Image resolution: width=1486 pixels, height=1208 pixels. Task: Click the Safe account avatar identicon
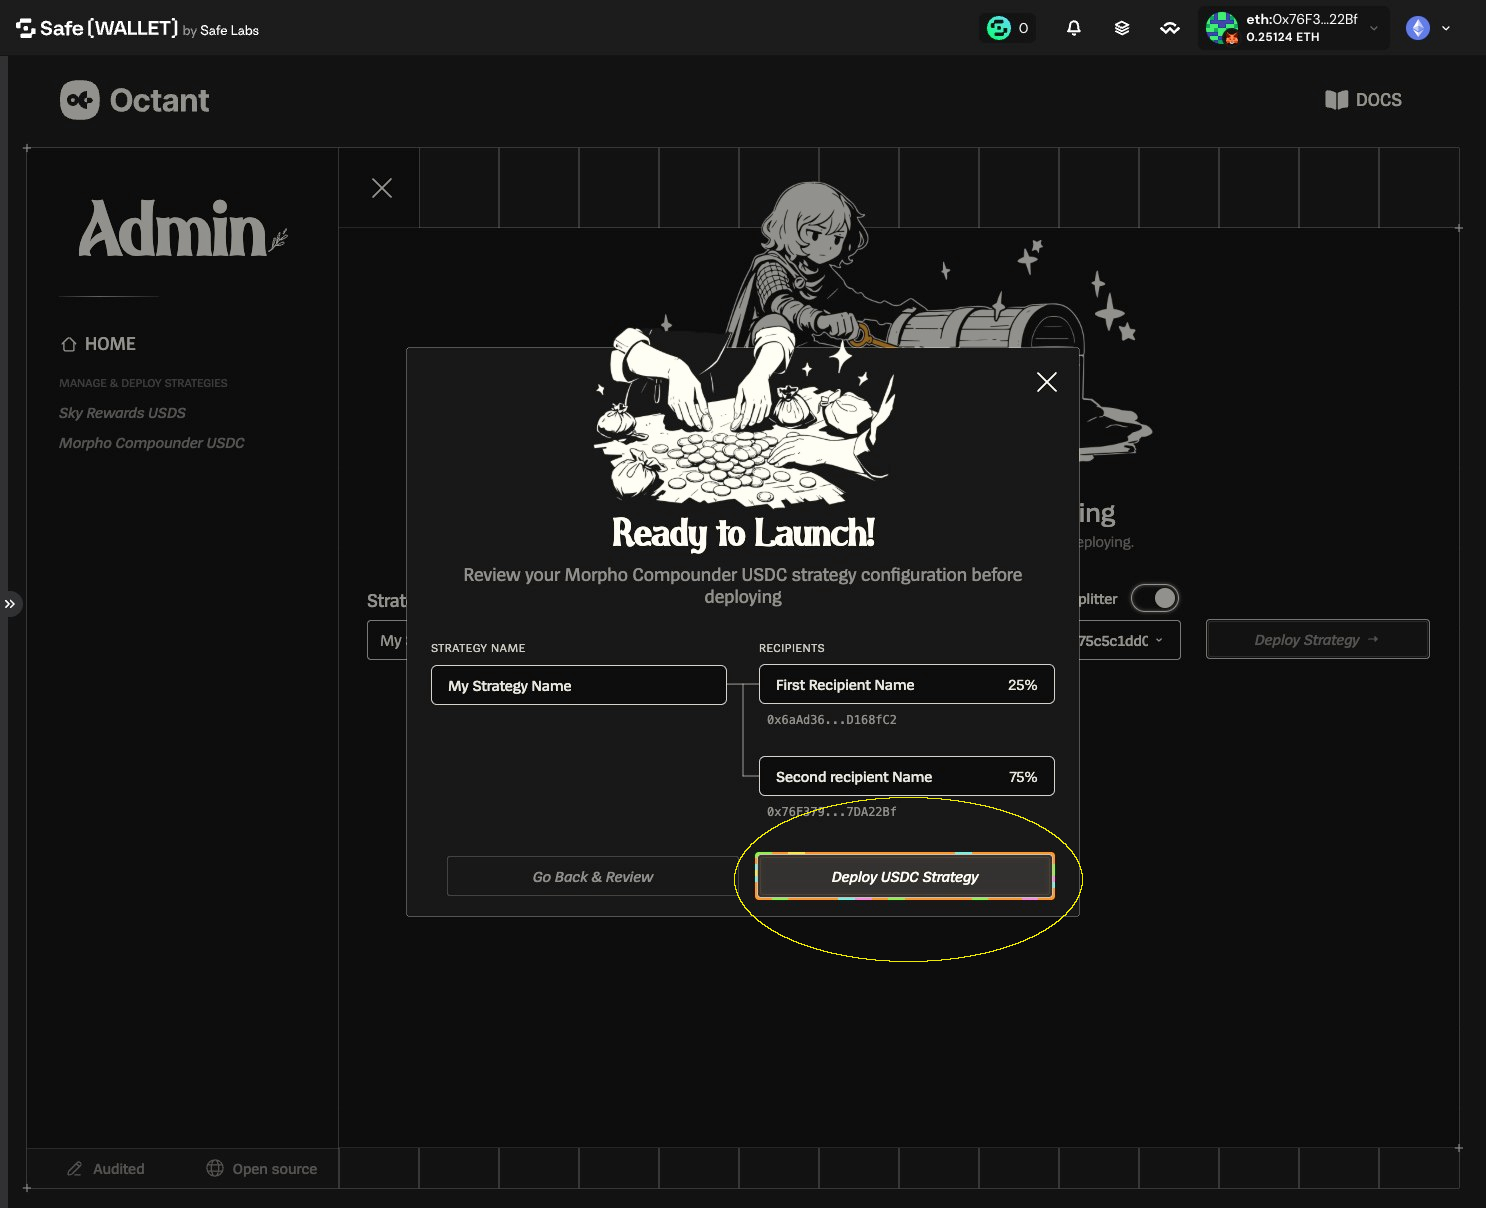(1222, 28)
